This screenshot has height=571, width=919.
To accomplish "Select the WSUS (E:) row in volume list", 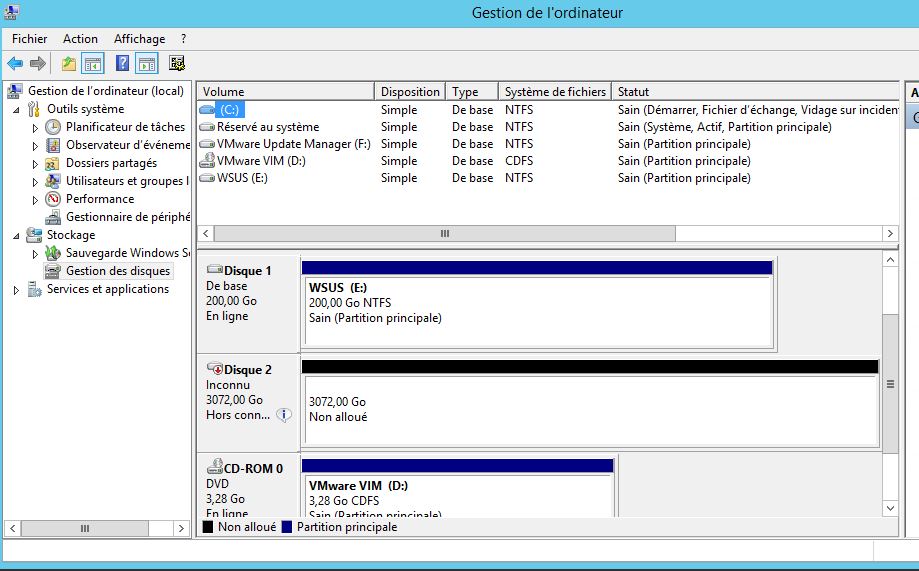I will (x=547, y=178).
